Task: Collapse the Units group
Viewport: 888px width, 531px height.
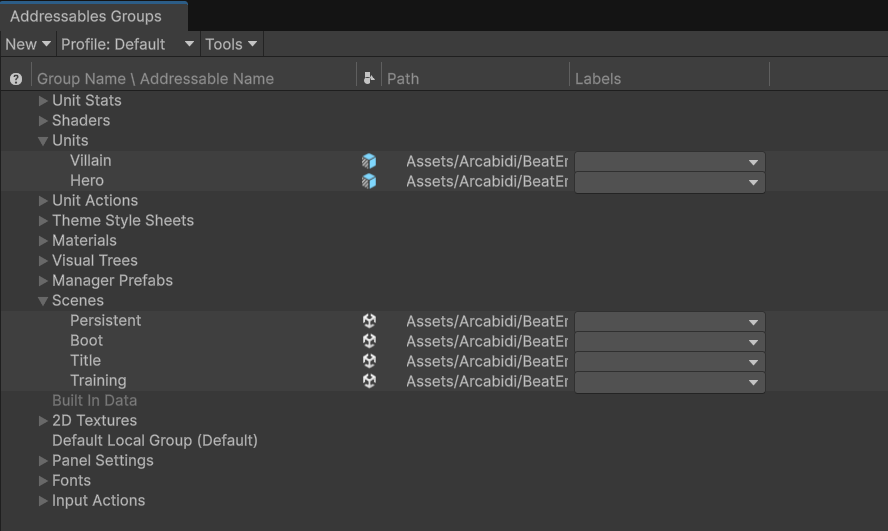Action: 43,141
